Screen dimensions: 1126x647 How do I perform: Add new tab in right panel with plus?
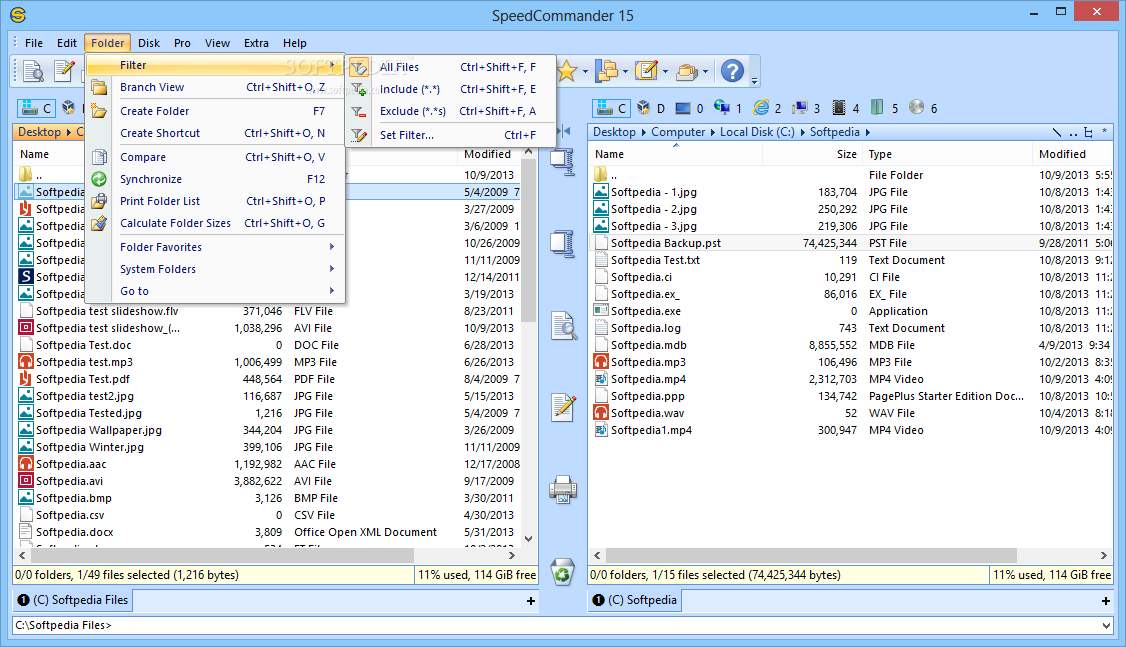pos(1105,601)
